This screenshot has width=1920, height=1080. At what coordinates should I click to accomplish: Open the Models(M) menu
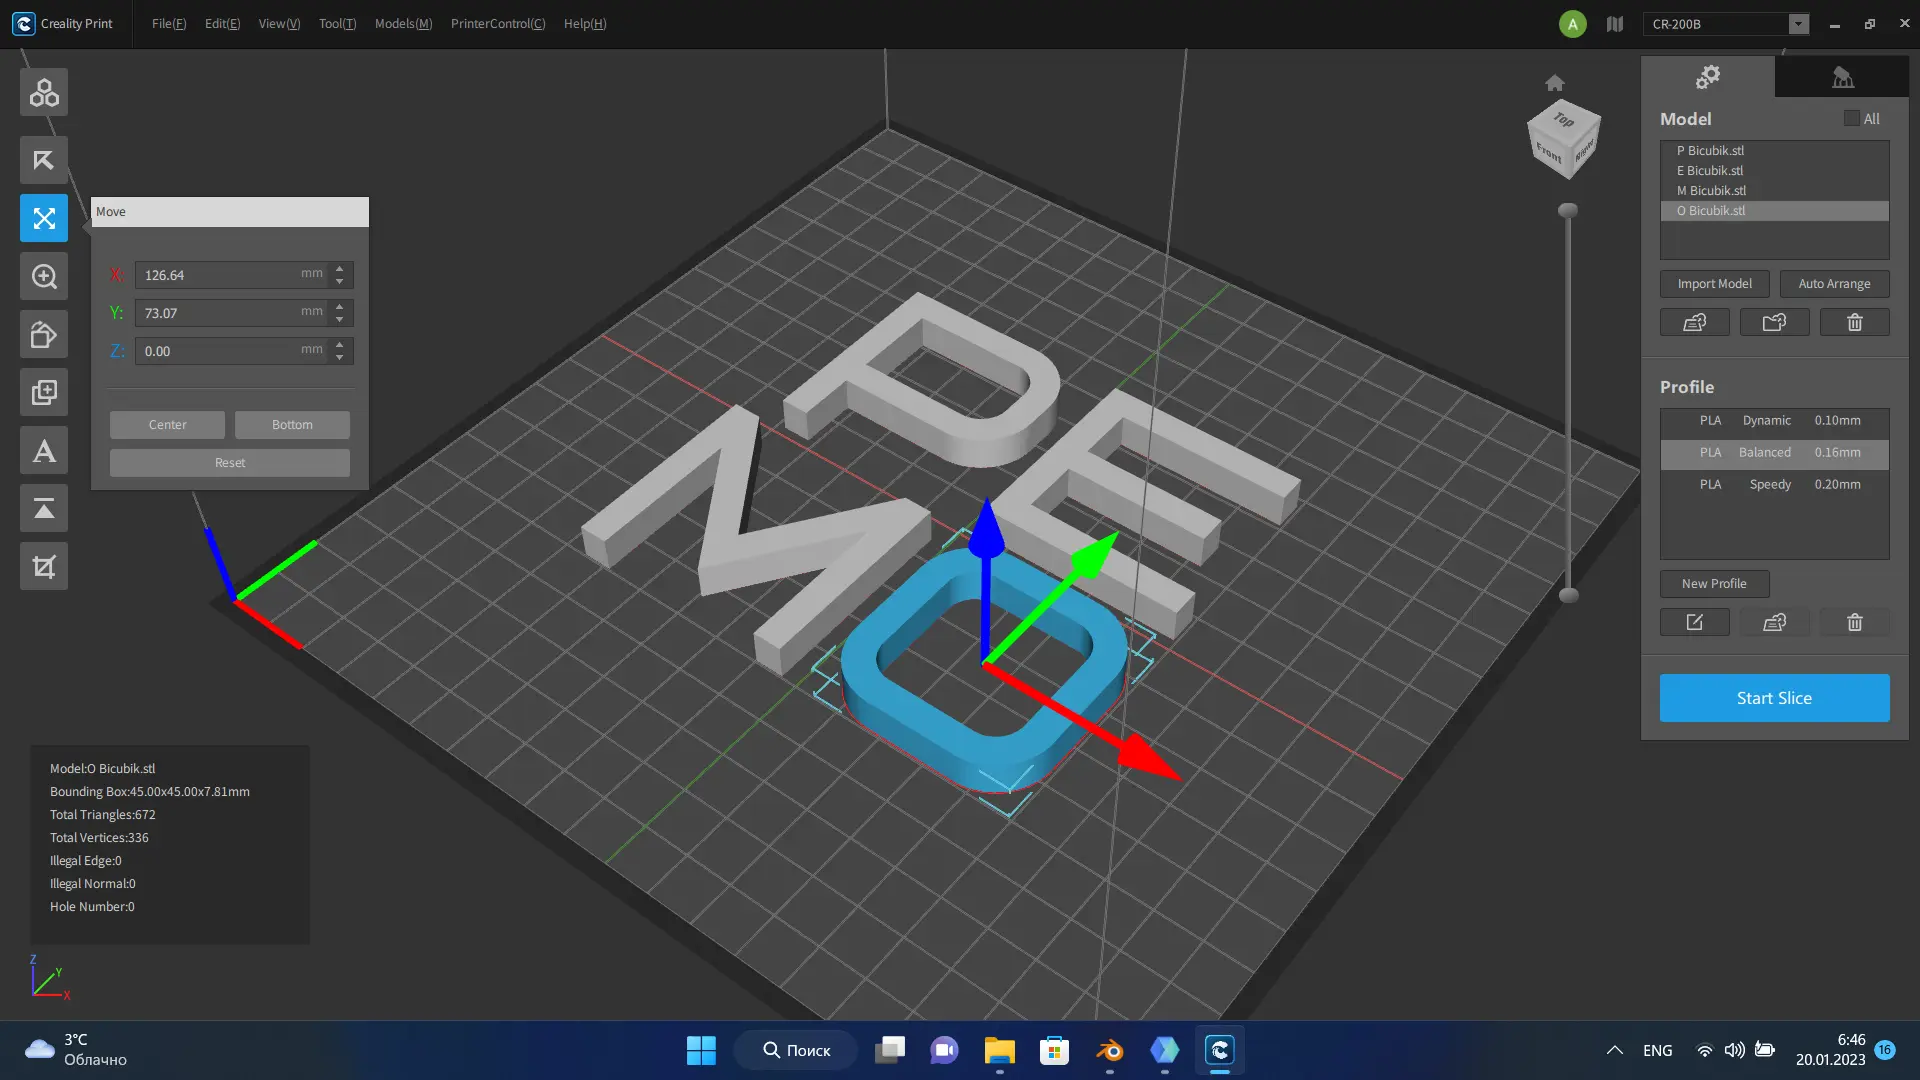point(403,24)
